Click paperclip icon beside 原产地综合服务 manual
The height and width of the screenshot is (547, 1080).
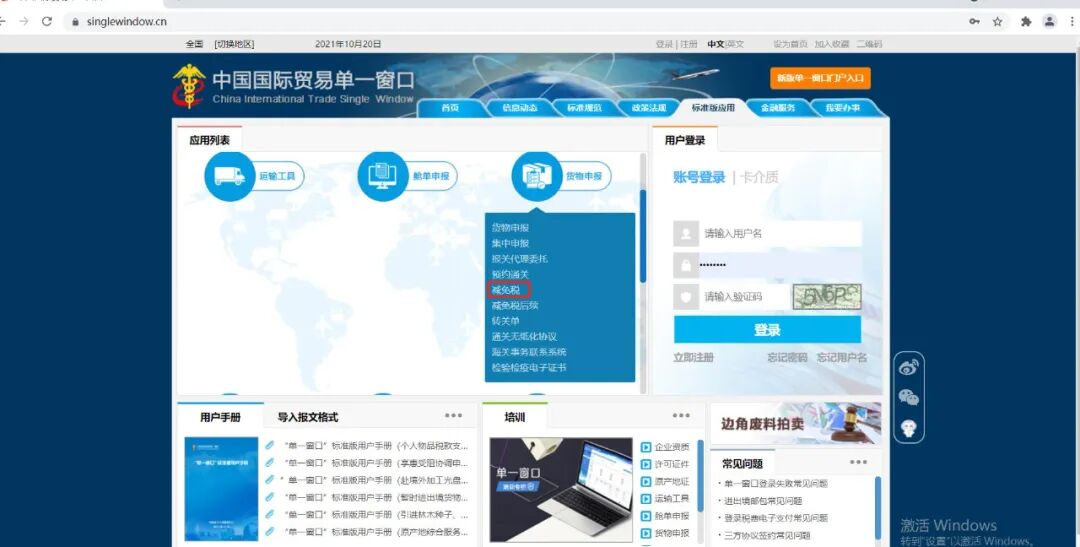270,532
